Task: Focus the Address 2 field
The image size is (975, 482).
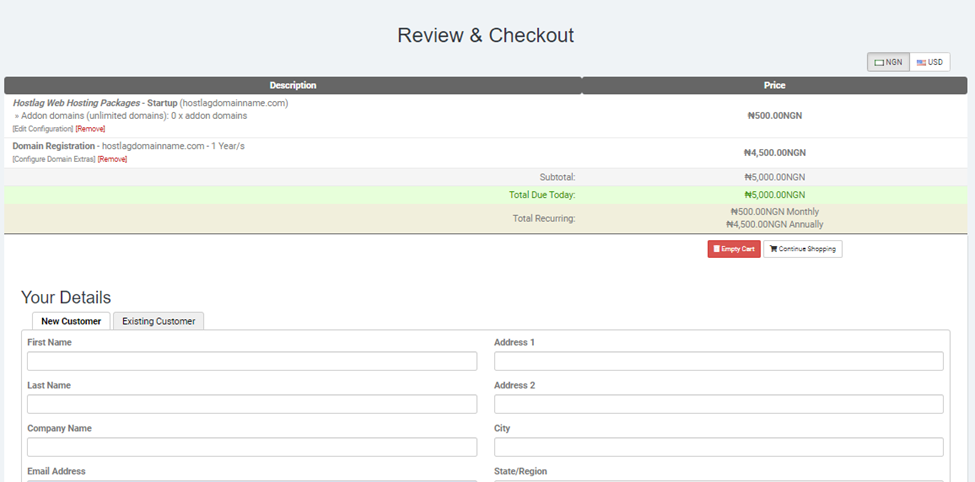Action: [718, 404]
